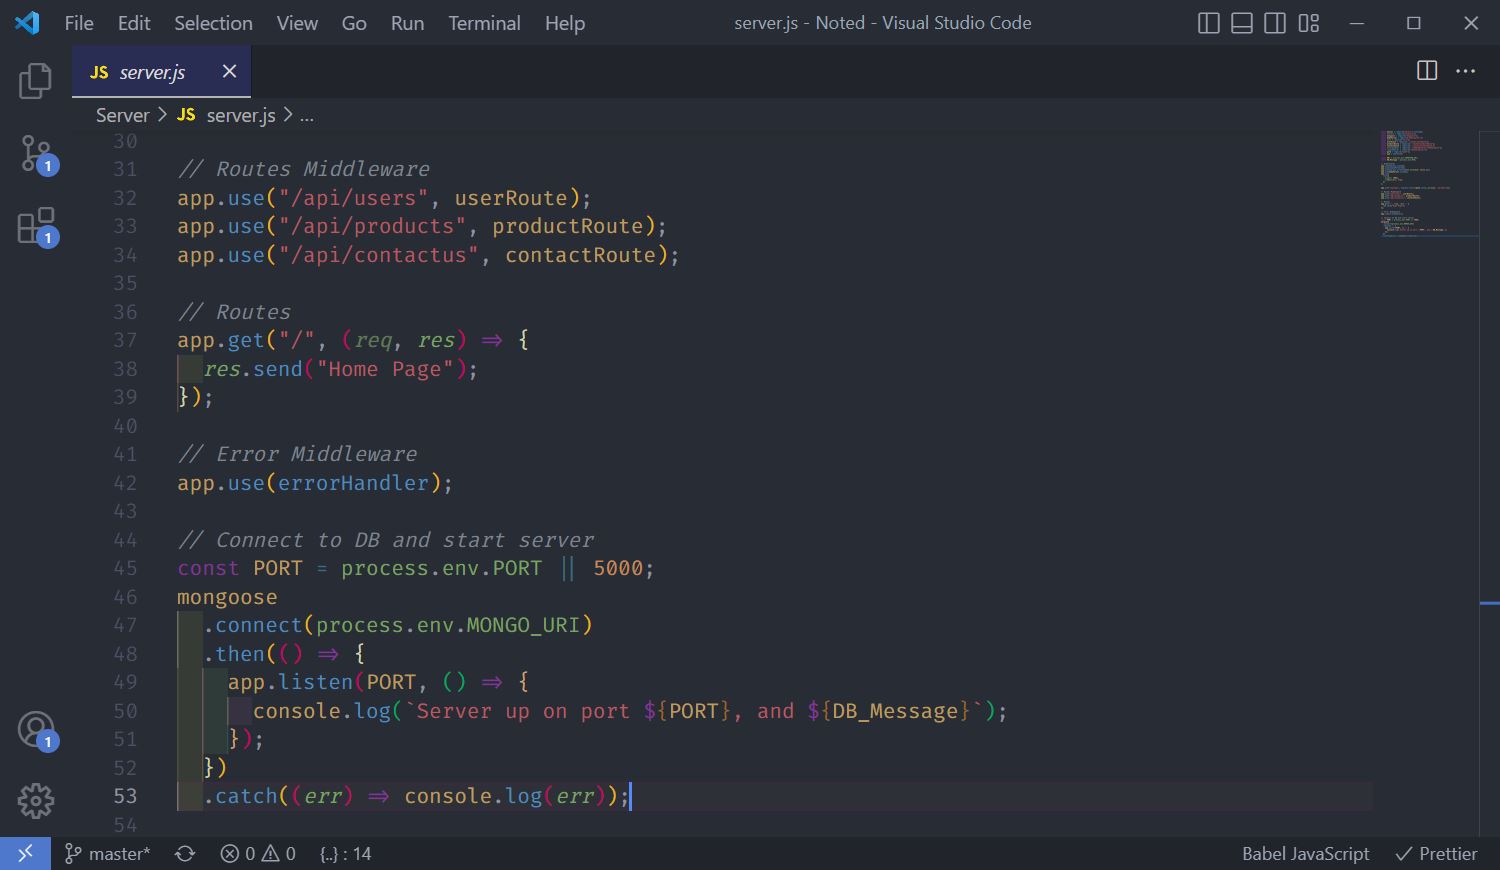Viewport: 1500px width, 870px height.
Task: Click the VS Code logo icon
Action: coord(27,22)
